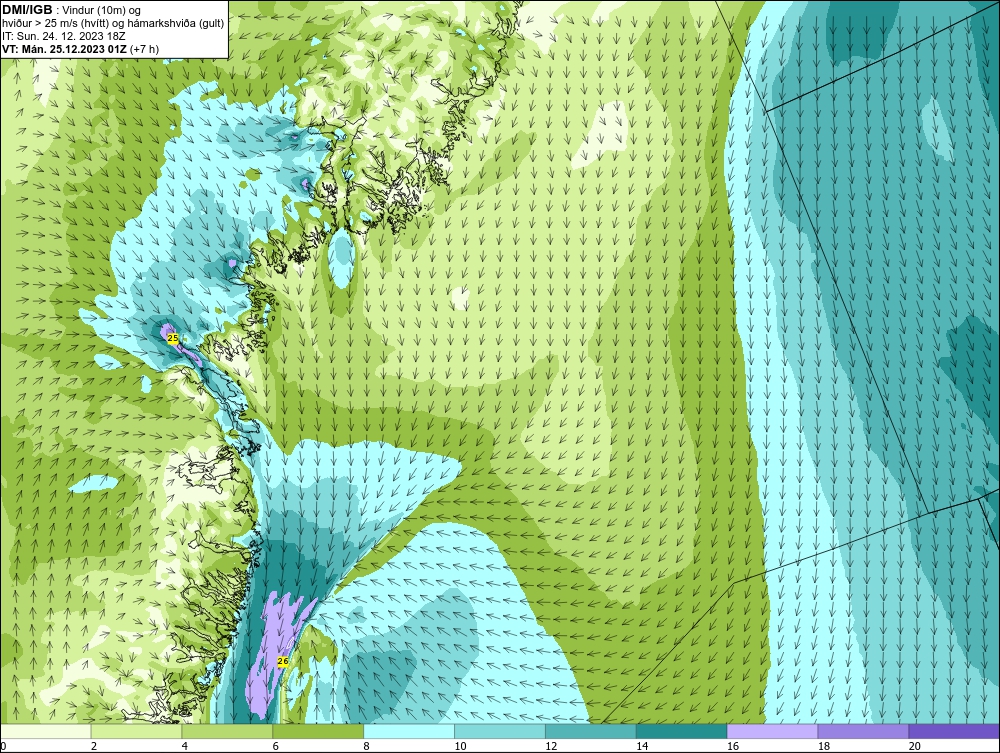1000x753 pixels.
Task: Select the 14–16 m/s dark teal swatch
Action: click(681, 731)
